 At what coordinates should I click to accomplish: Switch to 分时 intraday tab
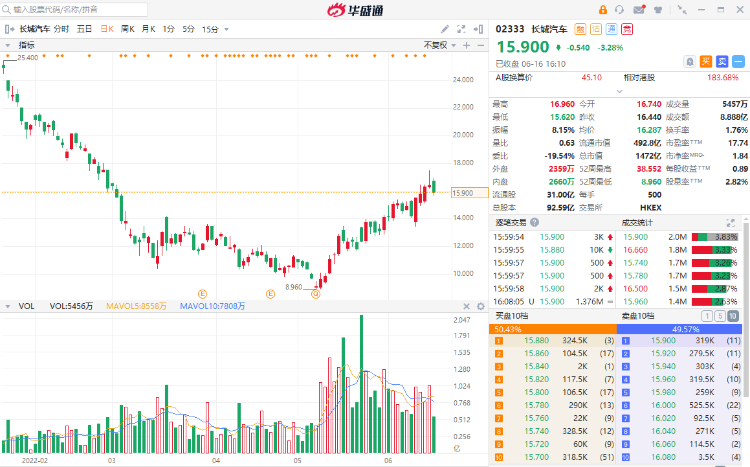[x=61, y=29]
